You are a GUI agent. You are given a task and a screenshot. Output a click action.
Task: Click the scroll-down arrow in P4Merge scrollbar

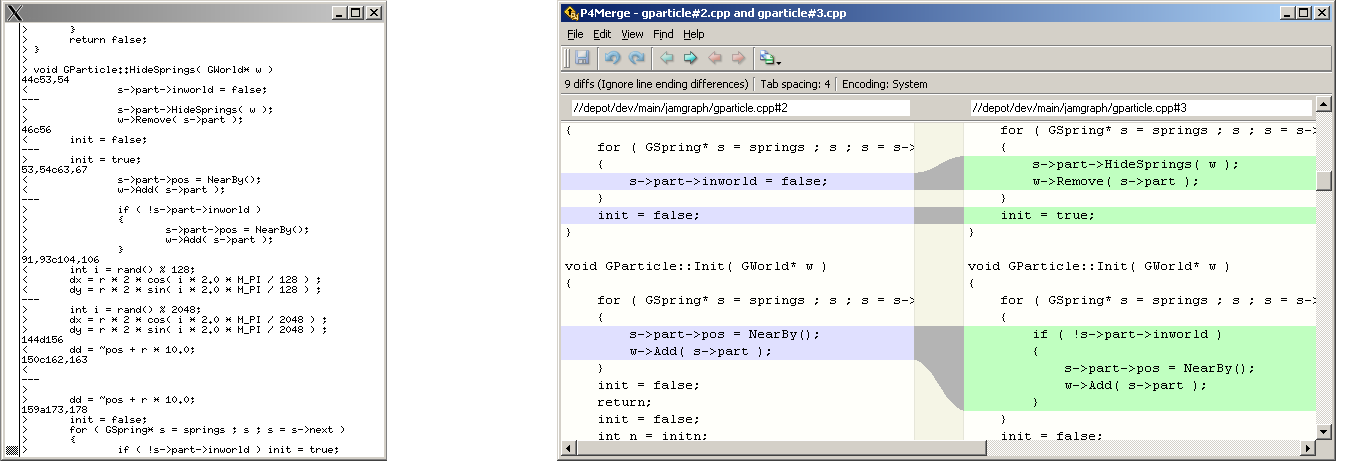click(x=1324, y=431)
